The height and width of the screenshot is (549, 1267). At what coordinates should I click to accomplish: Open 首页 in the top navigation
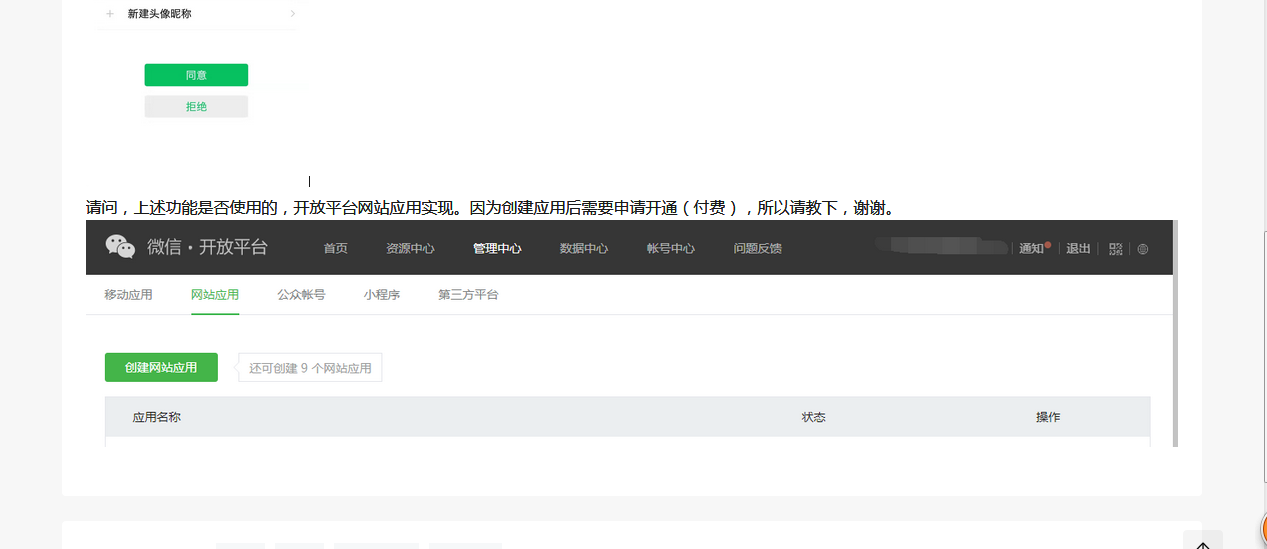(x=336, y=249)
